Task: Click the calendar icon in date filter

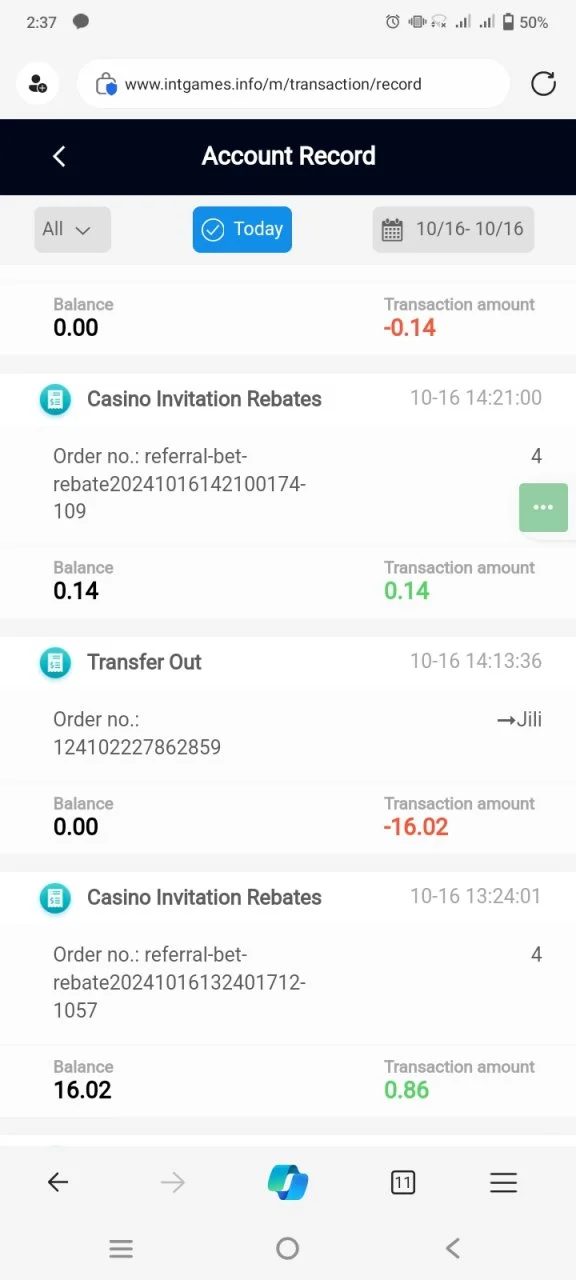Action: tap(392, 230)
